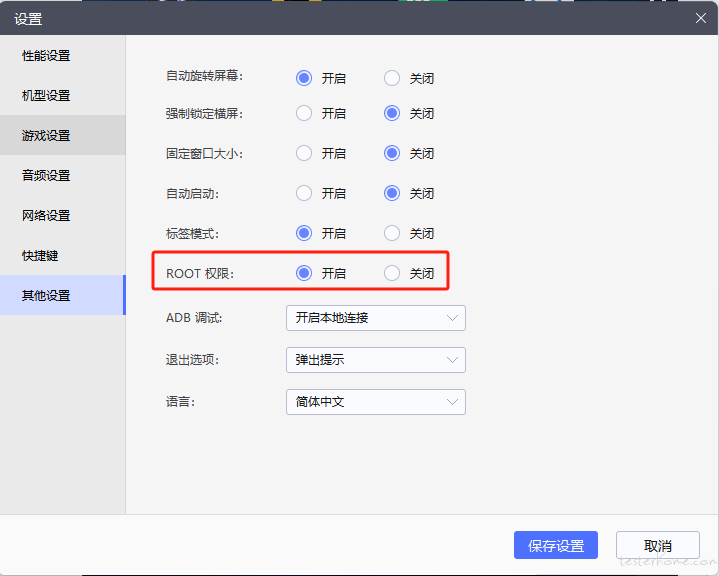Turn on 固定窗口大小 via 开启

pos(304,153)
